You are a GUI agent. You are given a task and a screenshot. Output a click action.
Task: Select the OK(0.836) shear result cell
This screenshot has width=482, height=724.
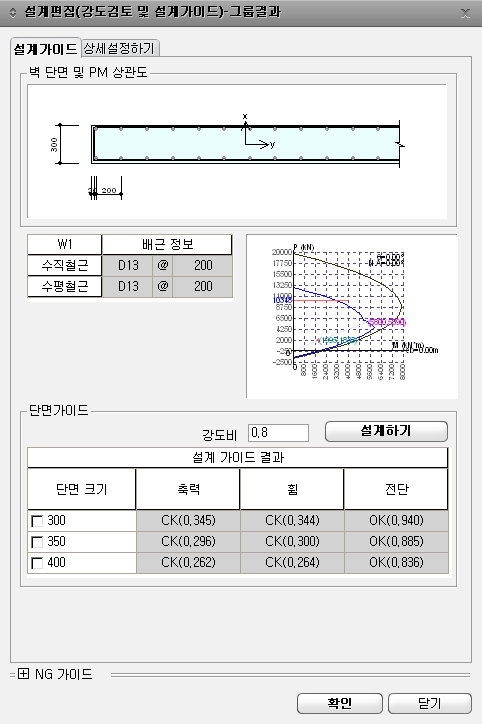[x=396, y=562]
